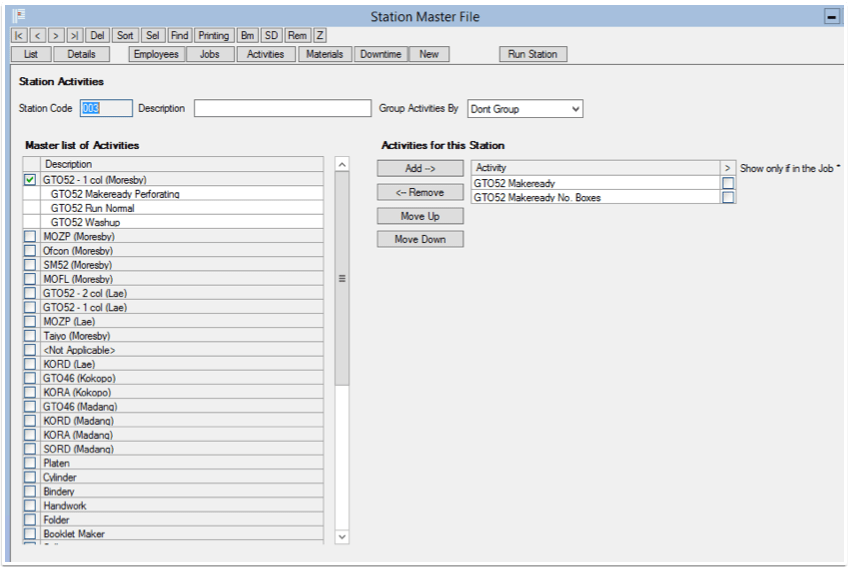The height and width of the screenshot is (567, 848).
Task: Click the master list Description column header
Action: coord(182,164)
